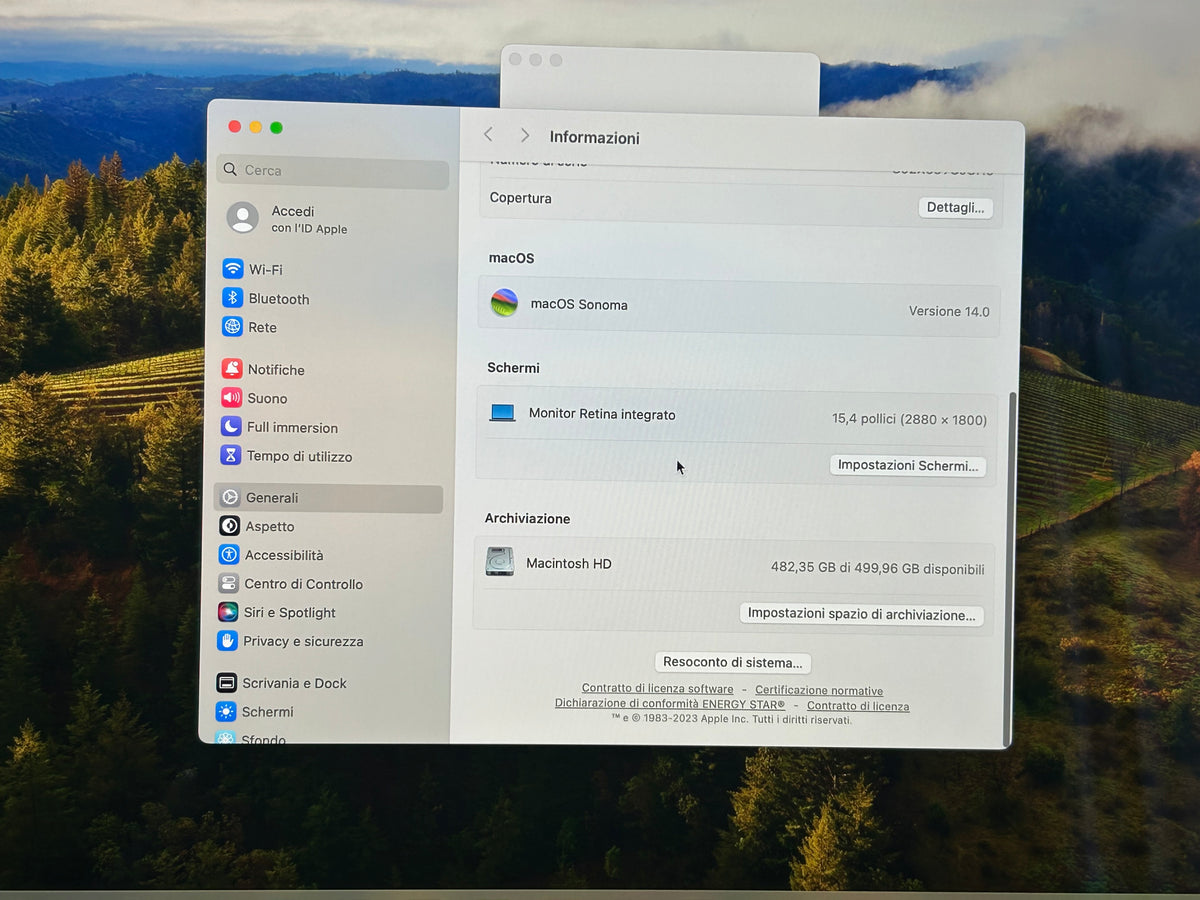The height and width of the screenshot is (900, 1200).
Task: Open Certificazione normative link
Action: coord(819,690)
